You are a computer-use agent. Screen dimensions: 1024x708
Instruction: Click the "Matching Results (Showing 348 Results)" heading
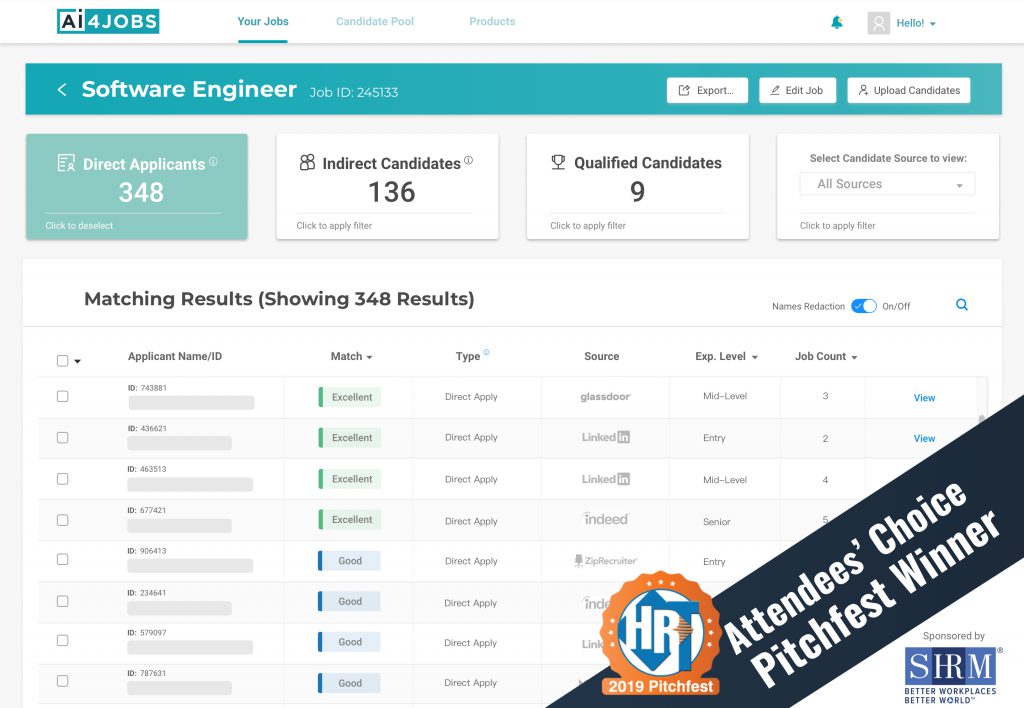point(280,298)
